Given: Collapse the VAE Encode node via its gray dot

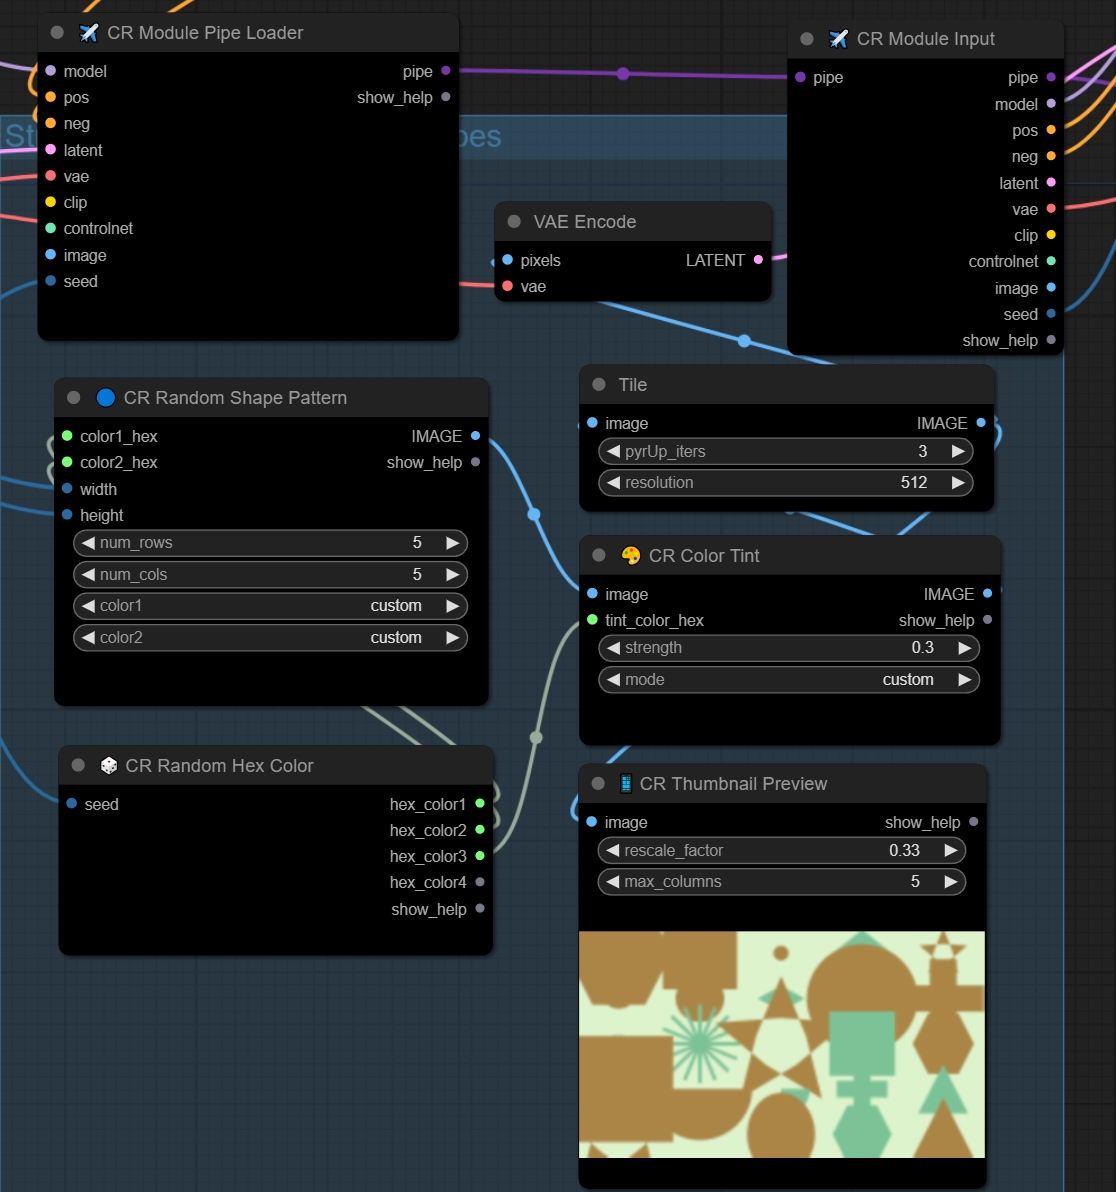Looking at the screenshot, I should [x=514, y=222].
